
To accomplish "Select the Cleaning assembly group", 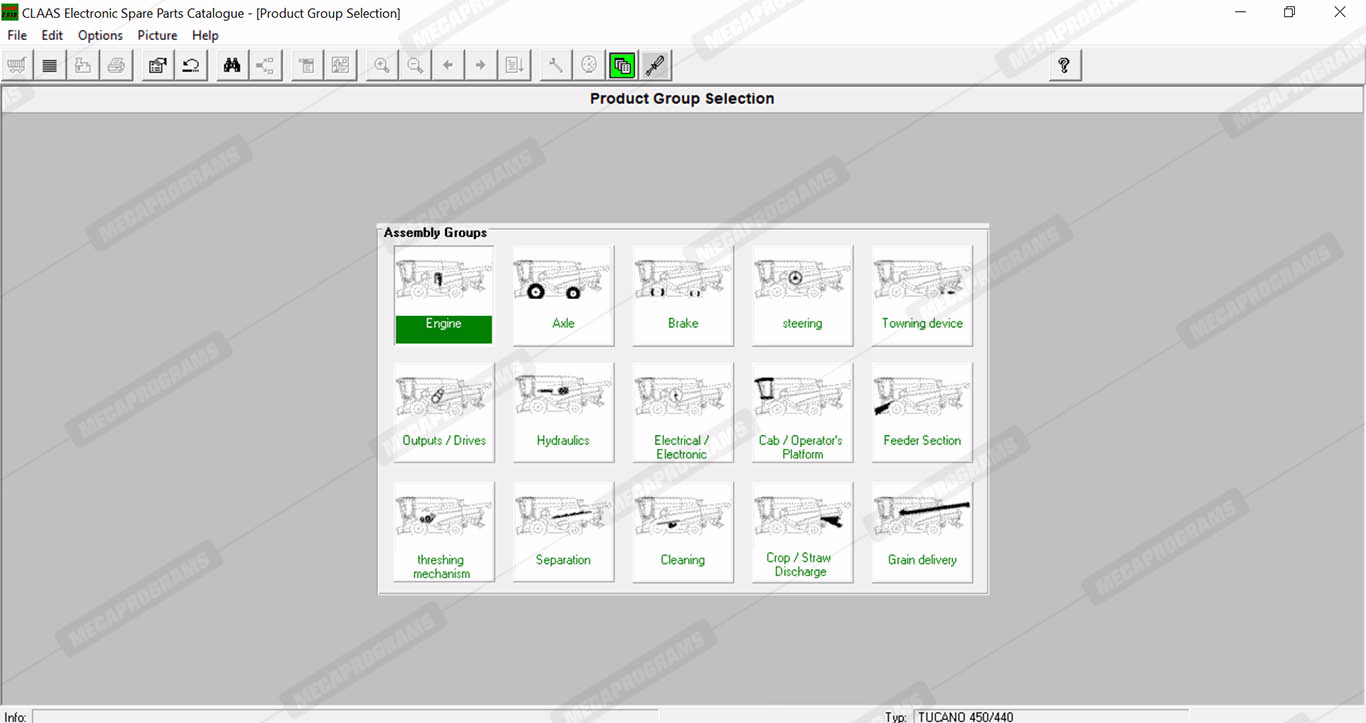I will click(683, 532).
